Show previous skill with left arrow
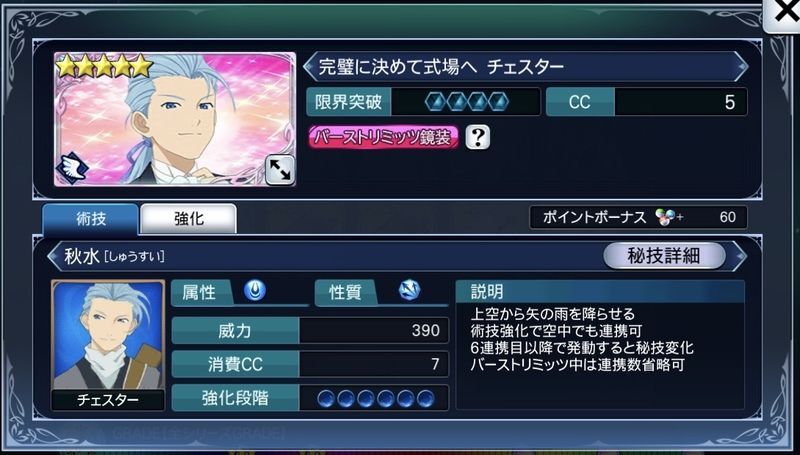800x455 pixels. pos(53,256)
